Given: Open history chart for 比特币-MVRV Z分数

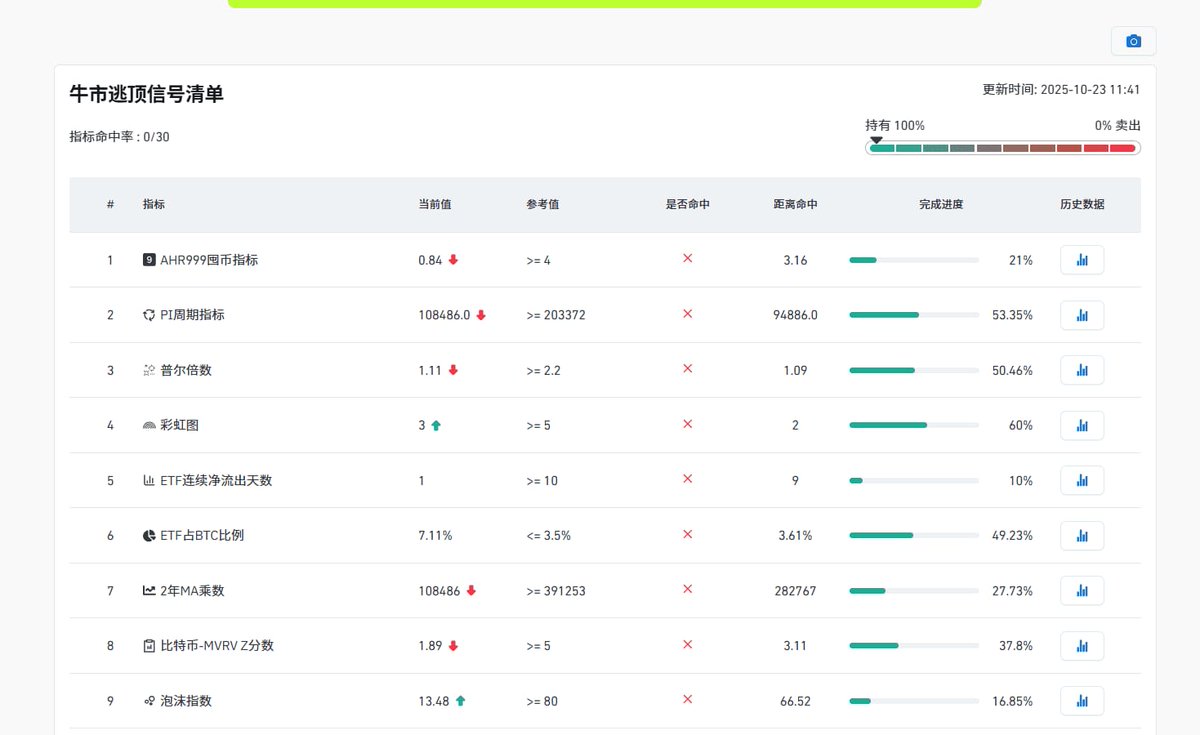Looking at the screenshot, I should click(1082, 646).
